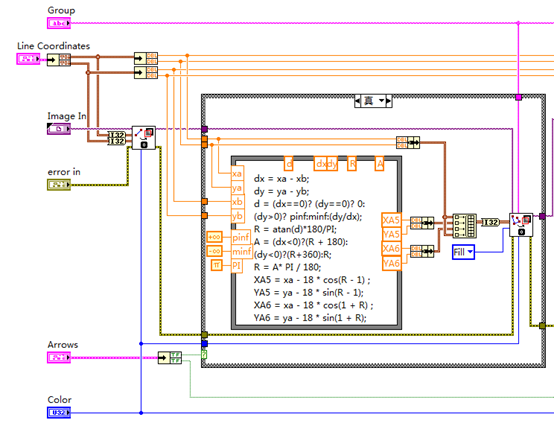The height and width of the screenshot is (423, 554).
Task: Click the case structure previous-case arrow
Action: click(x=358, y=101)
